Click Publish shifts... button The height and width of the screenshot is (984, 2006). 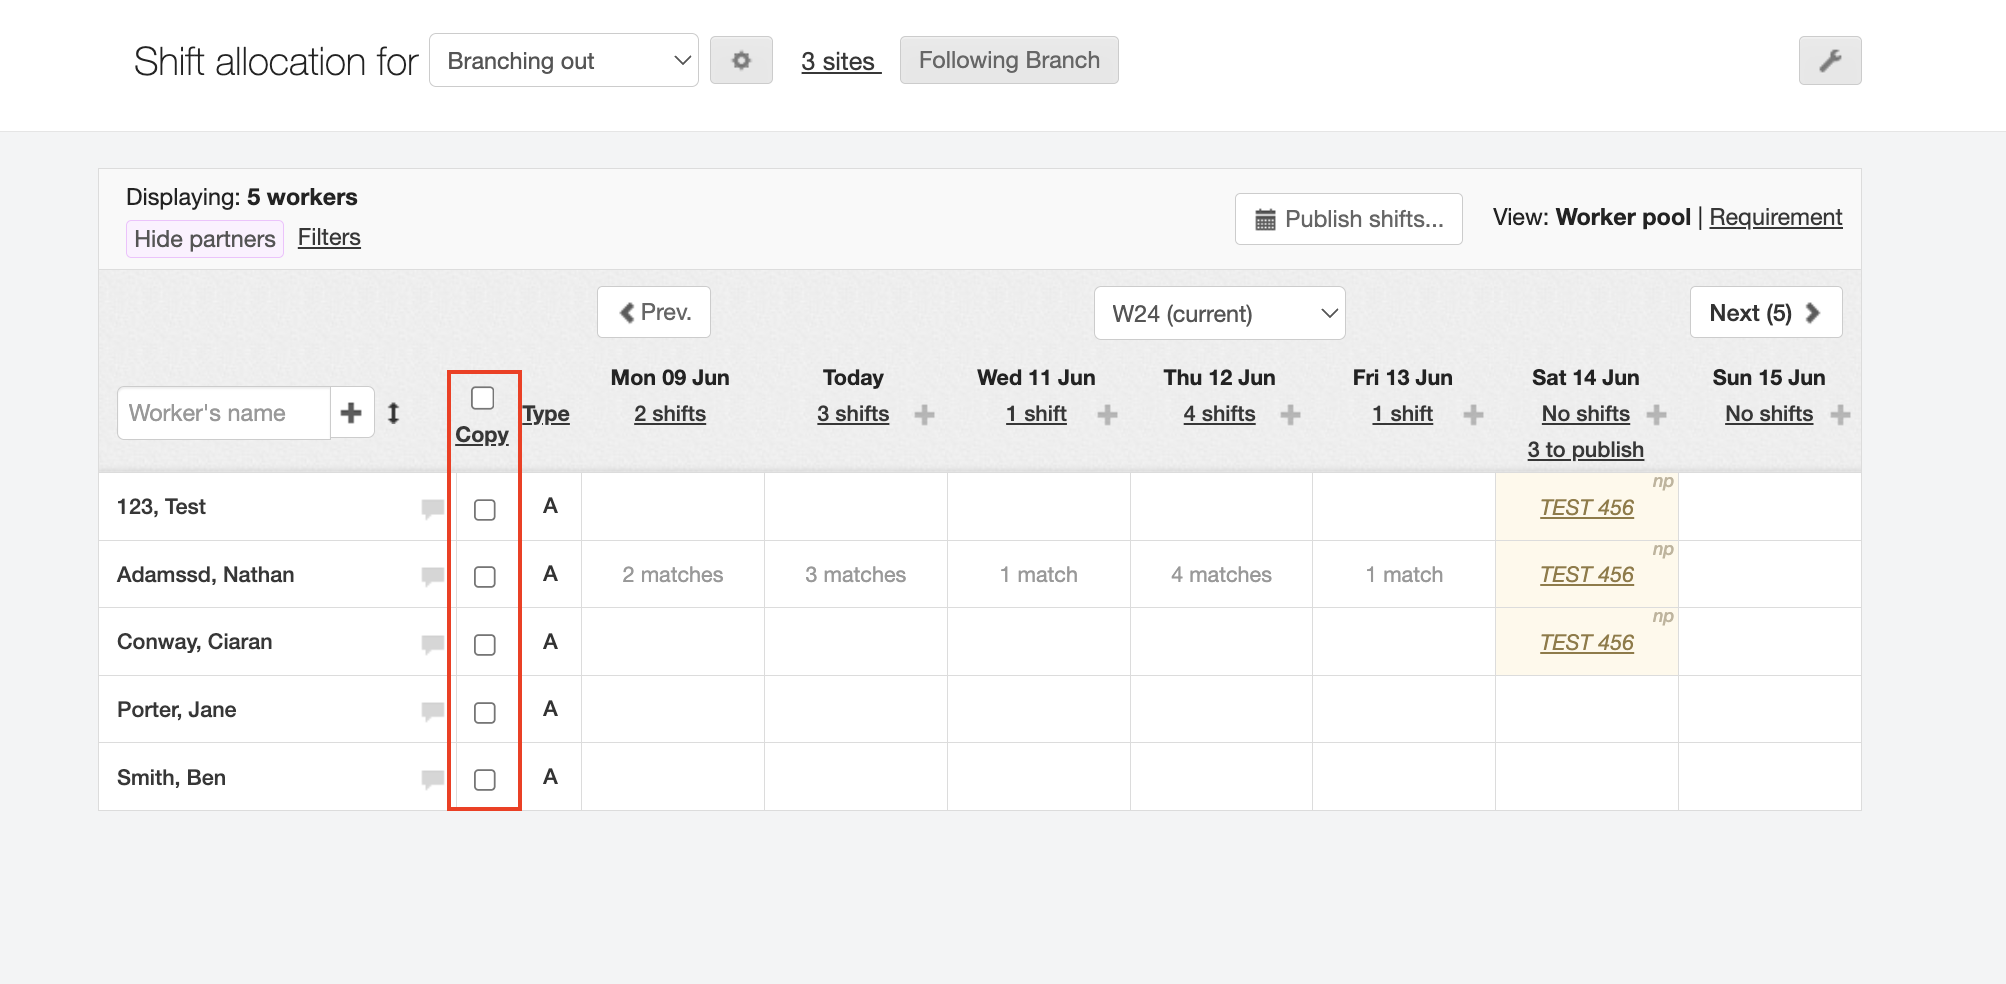pos(1348,219)
